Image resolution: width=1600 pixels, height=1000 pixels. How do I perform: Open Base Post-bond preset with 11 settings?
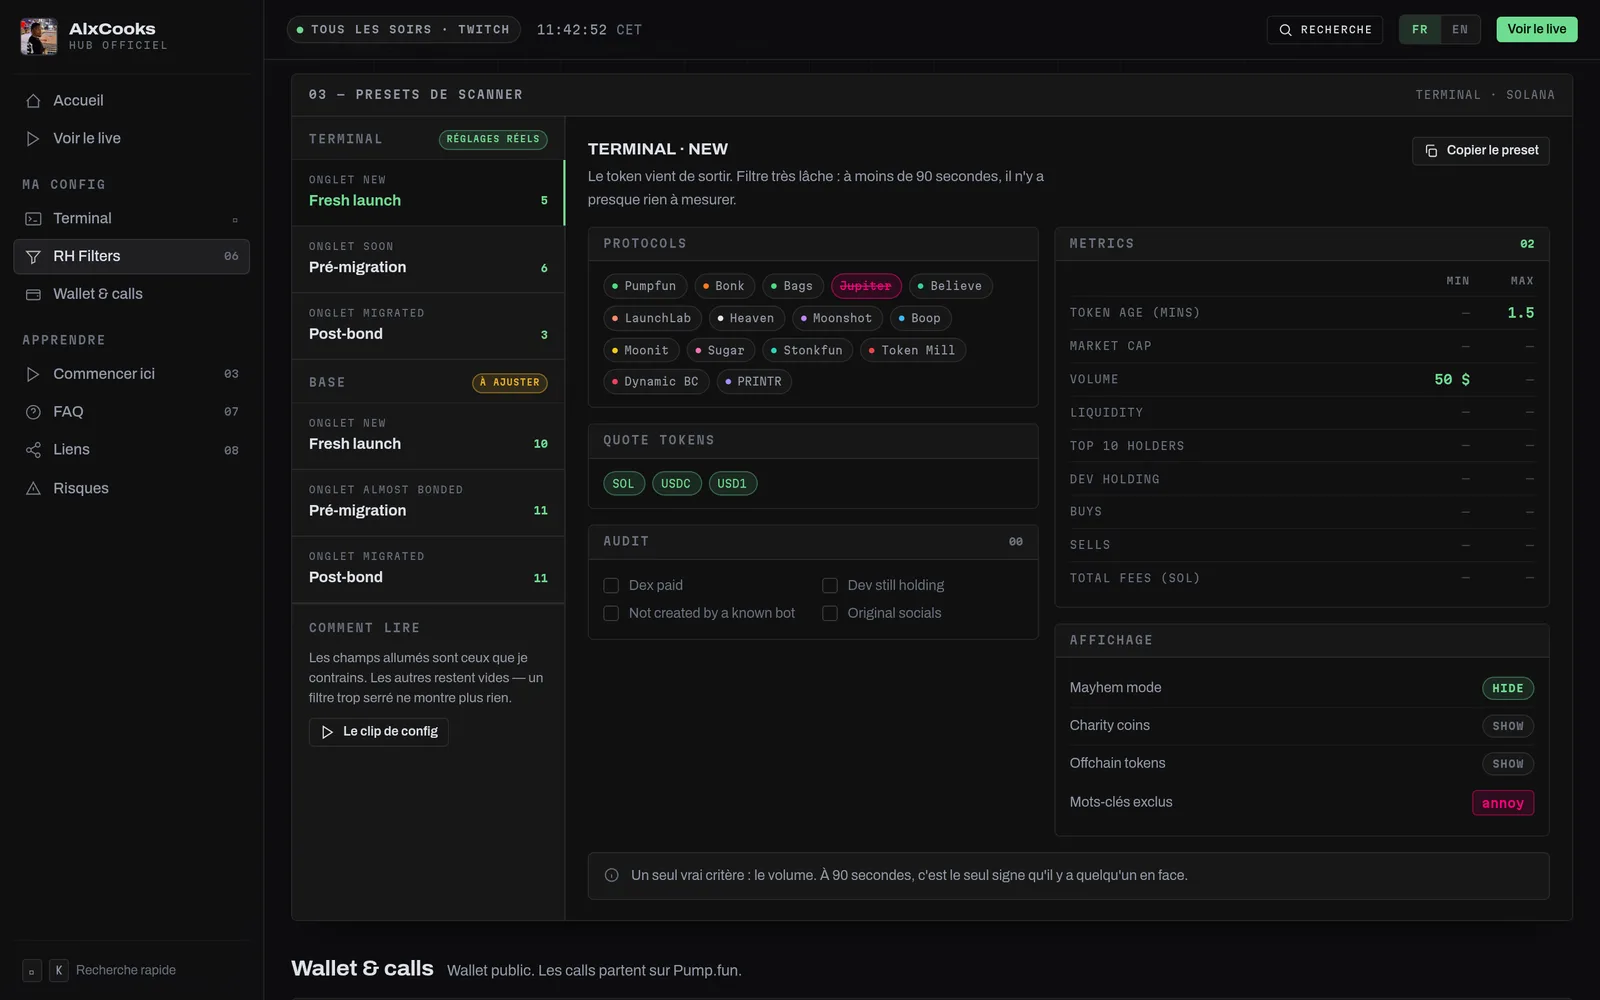click(428, 570)
